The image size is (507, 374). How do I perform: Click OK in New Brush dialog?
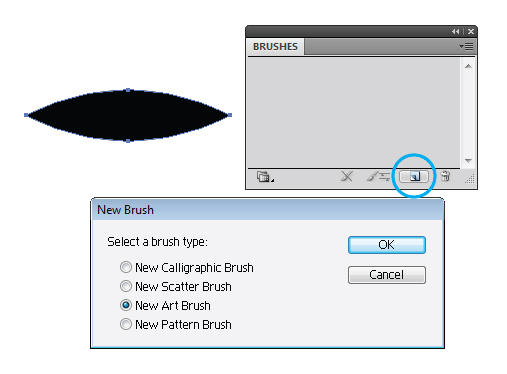[x=387, y=245]
